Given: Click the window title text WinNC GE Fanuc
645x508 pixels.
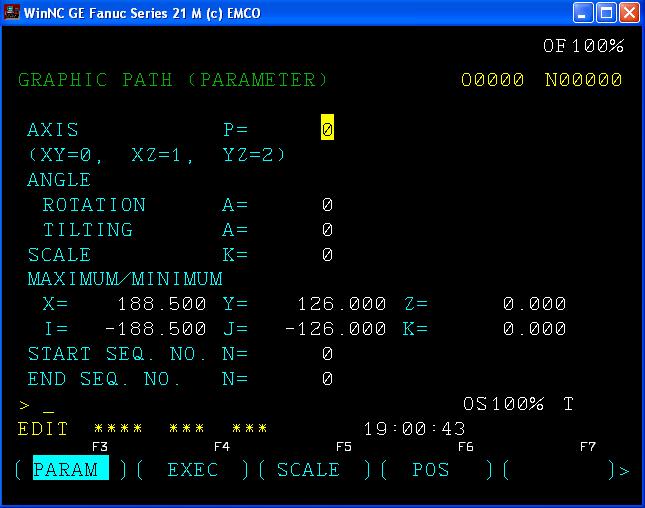Looking at the screenshot, I should coord(142,13).
